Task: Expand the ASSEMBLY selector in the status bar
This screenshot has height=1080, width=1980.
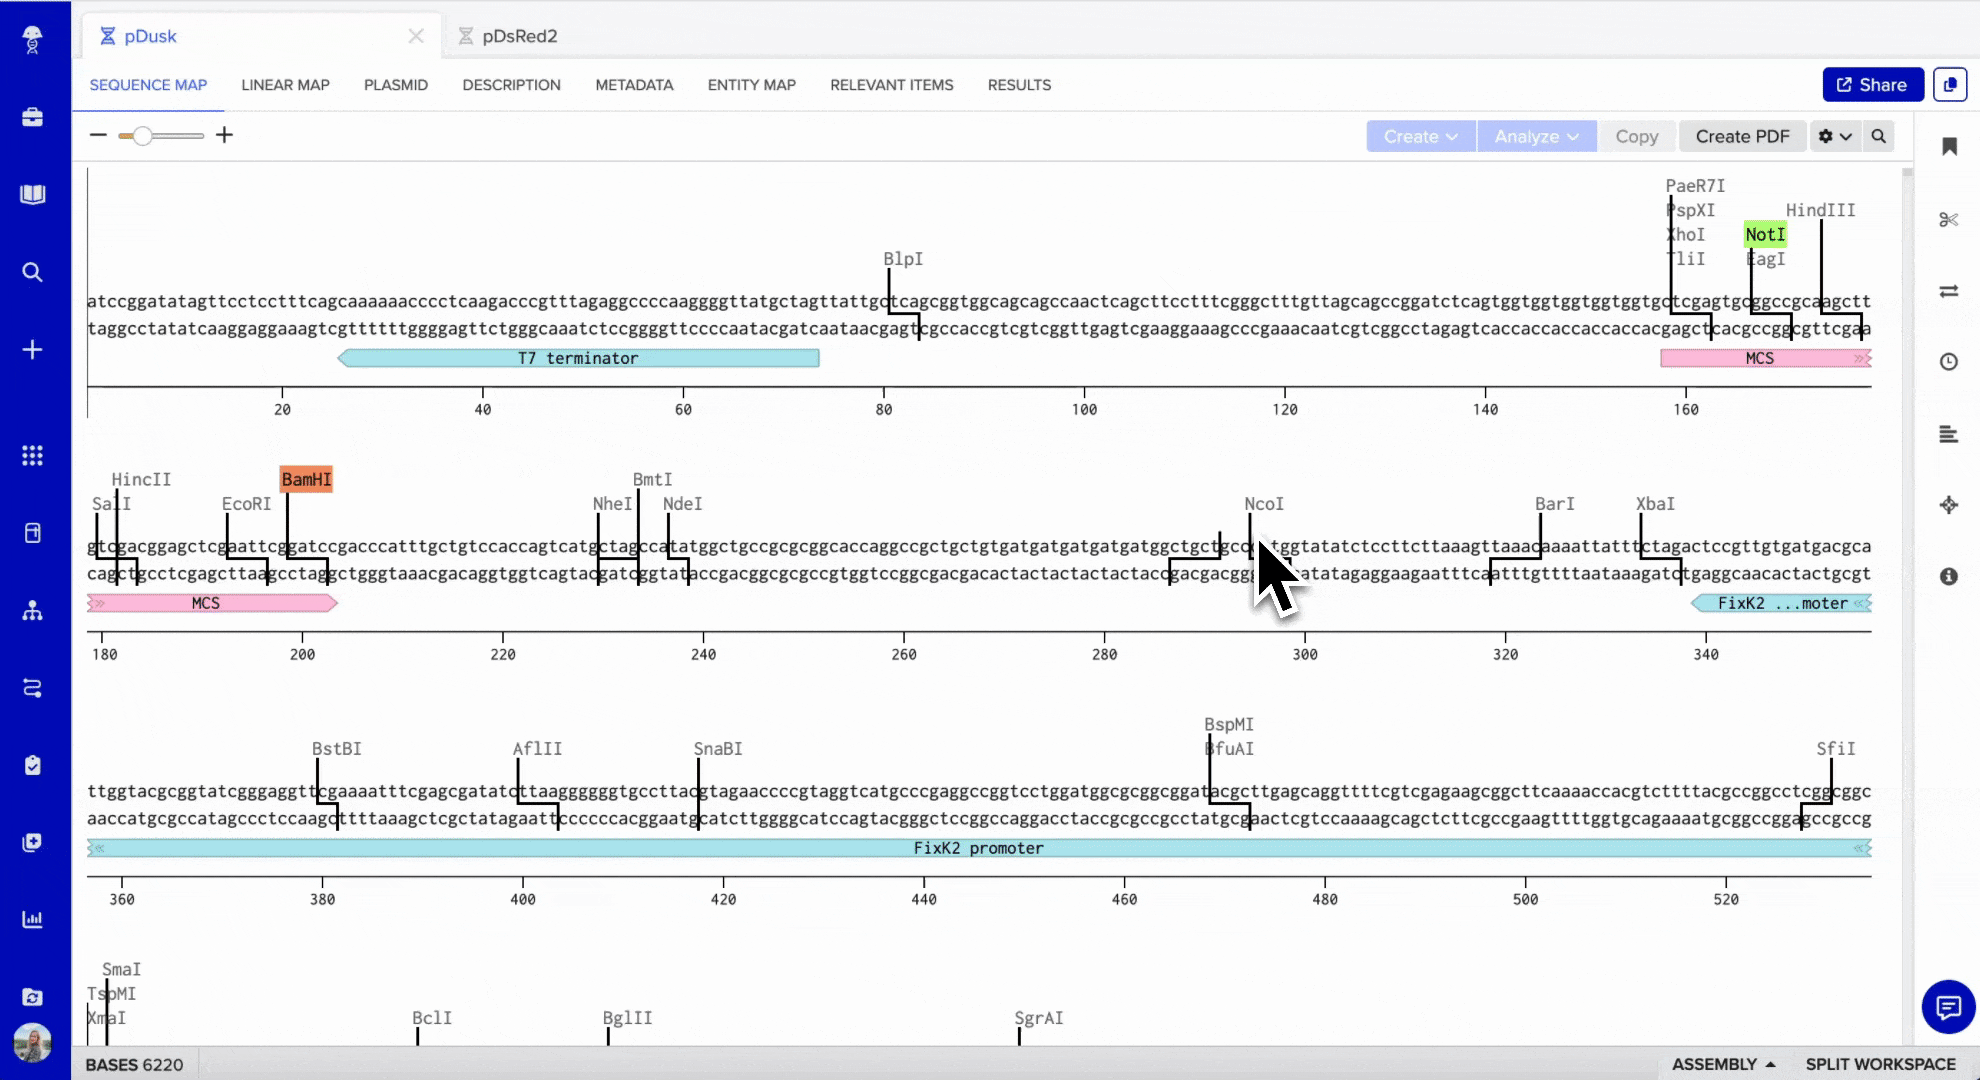Action: click(x=1722, y=1064)
